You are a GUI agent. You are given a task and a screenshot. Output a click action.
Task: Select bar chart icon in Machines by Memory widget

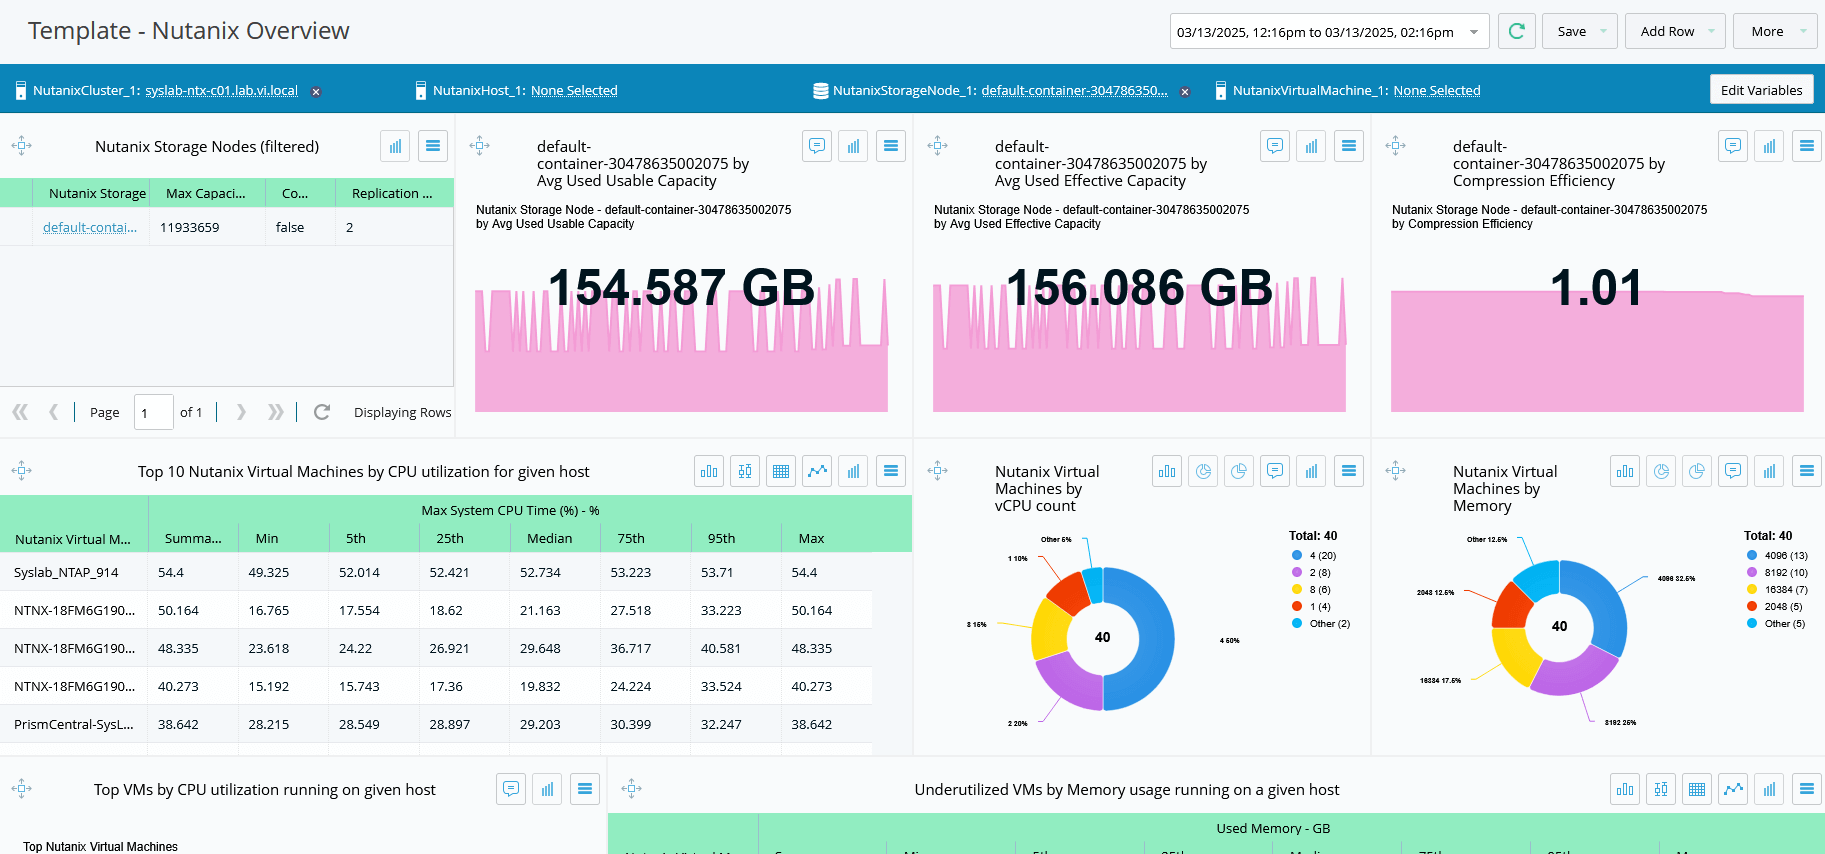1625,471
